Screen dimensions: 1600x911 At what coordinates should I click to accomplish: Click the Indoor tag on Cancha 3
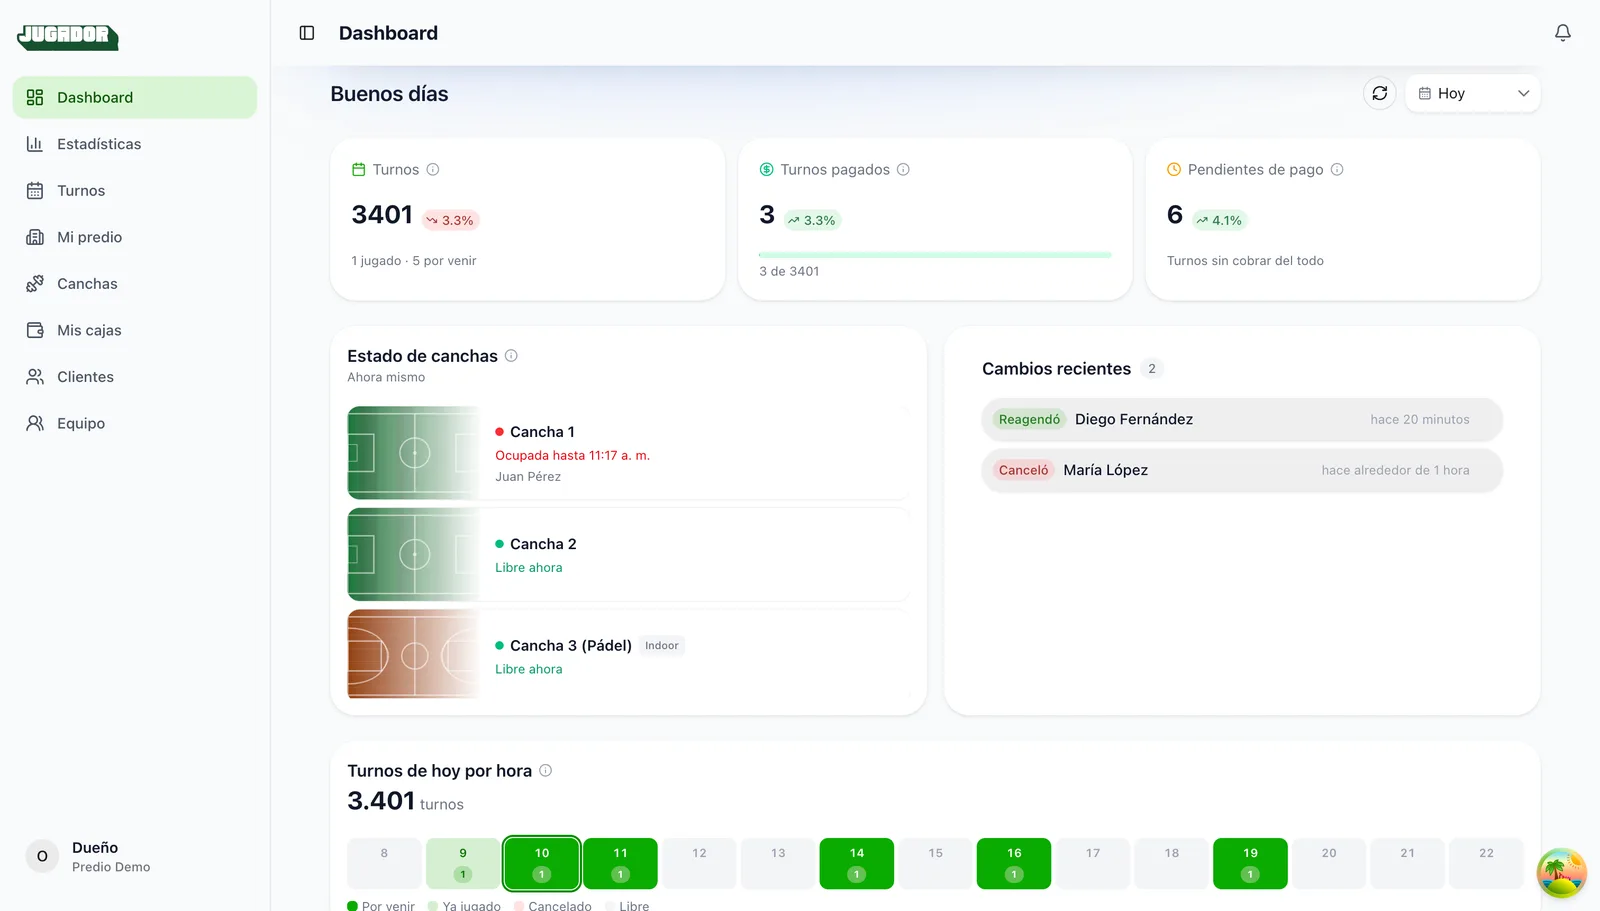tap(662, 646)
